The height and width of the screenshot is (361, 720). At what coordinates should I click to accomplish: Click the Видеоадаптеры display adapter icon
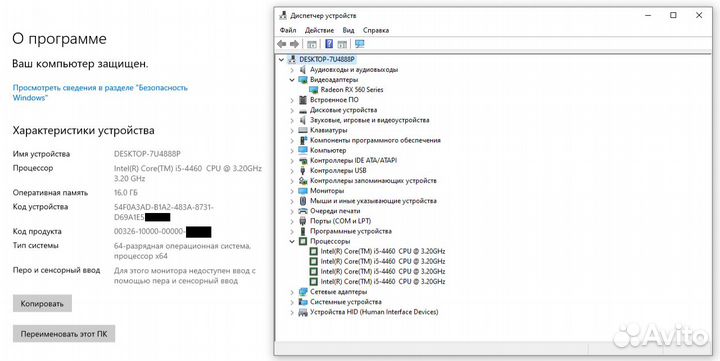[303, 80]
